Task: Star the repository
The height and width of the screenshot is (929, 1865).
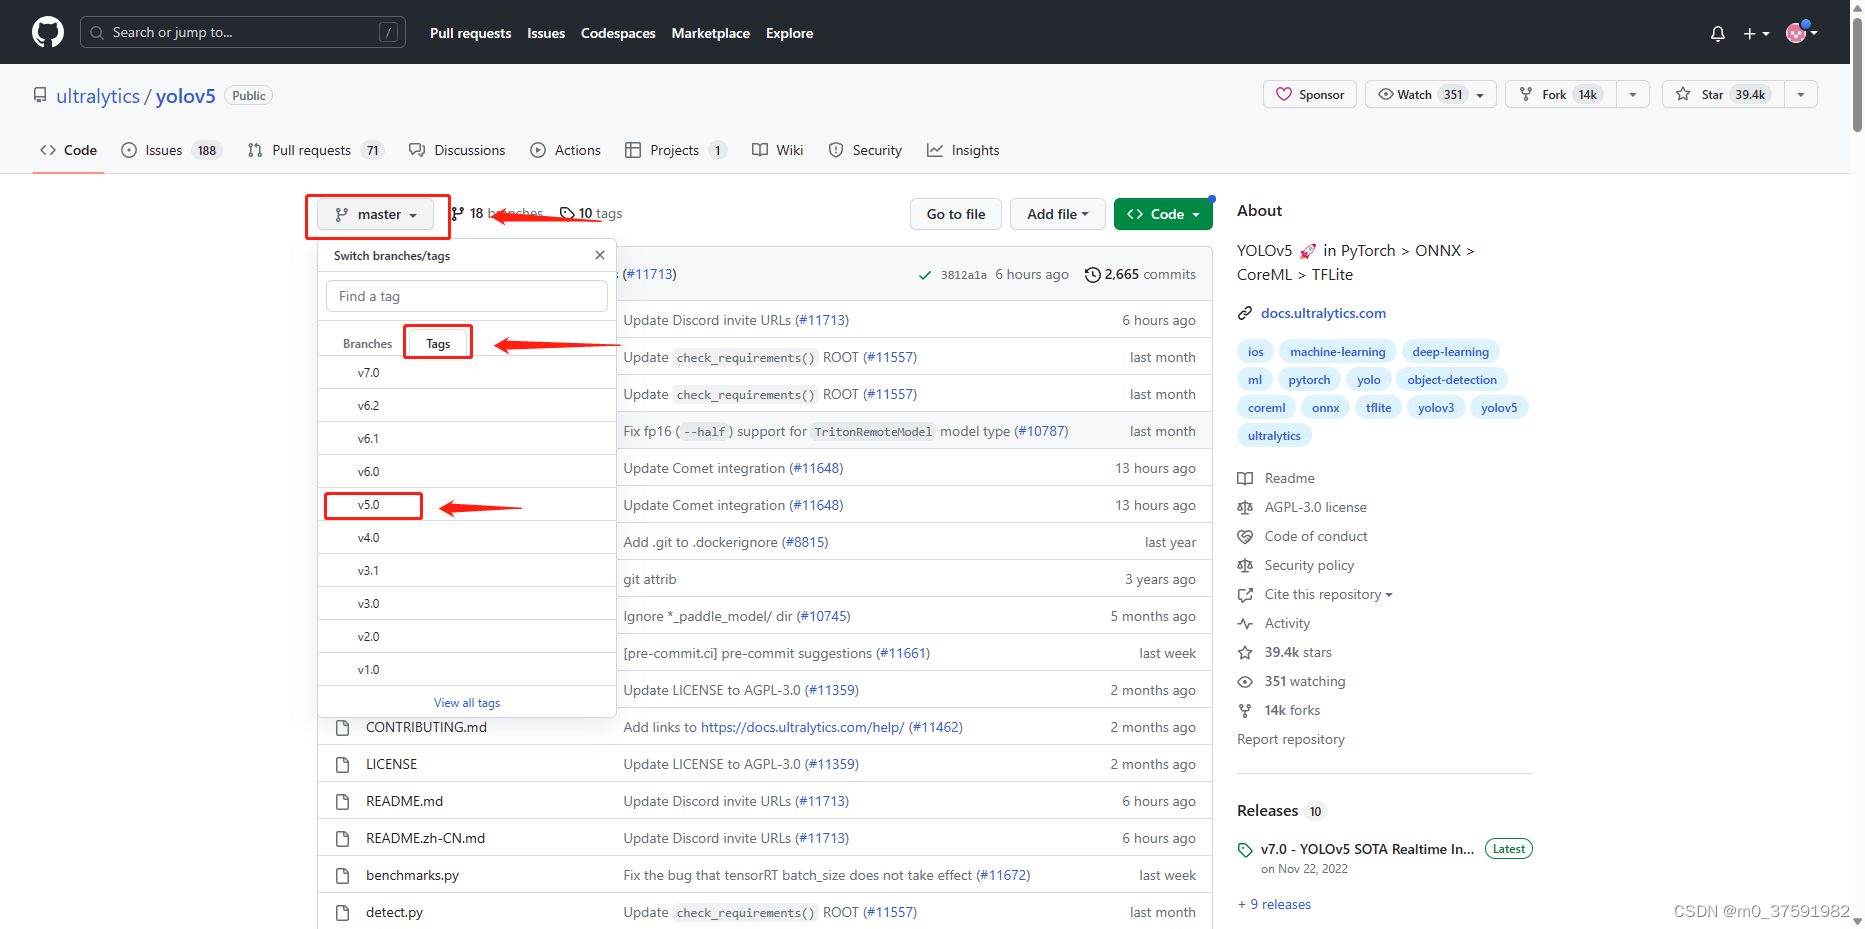Action: [x=1723, y=94]
